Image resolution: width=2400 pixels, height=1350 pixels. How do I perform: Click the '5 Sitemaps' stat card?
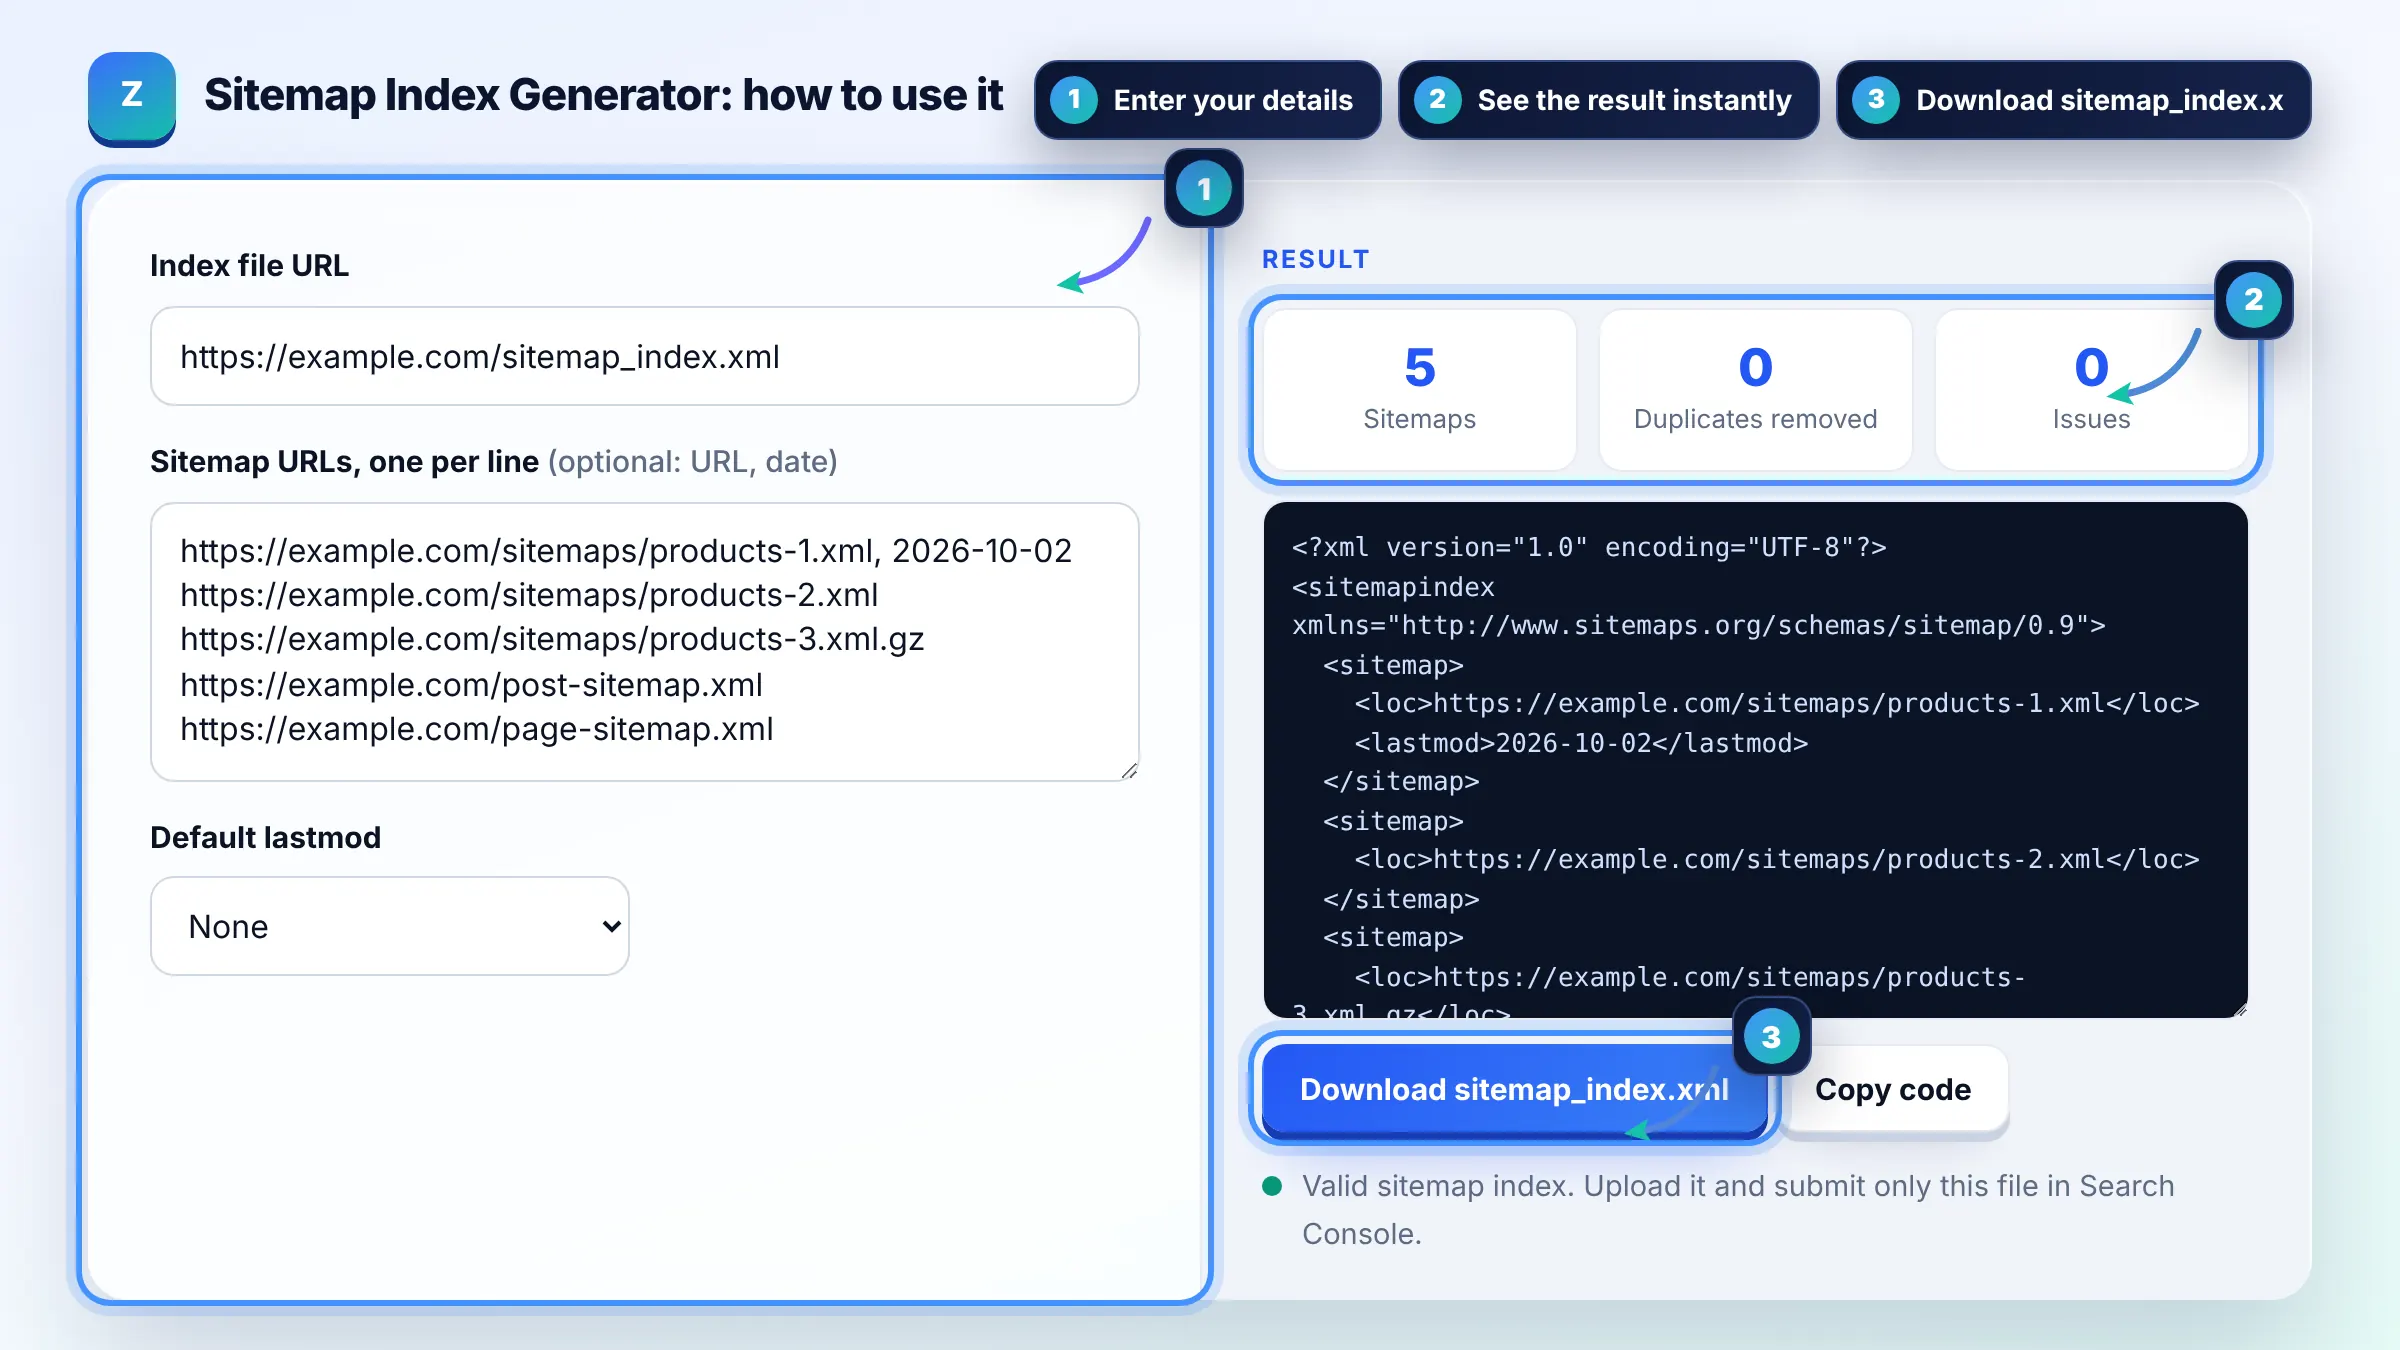1419,389
